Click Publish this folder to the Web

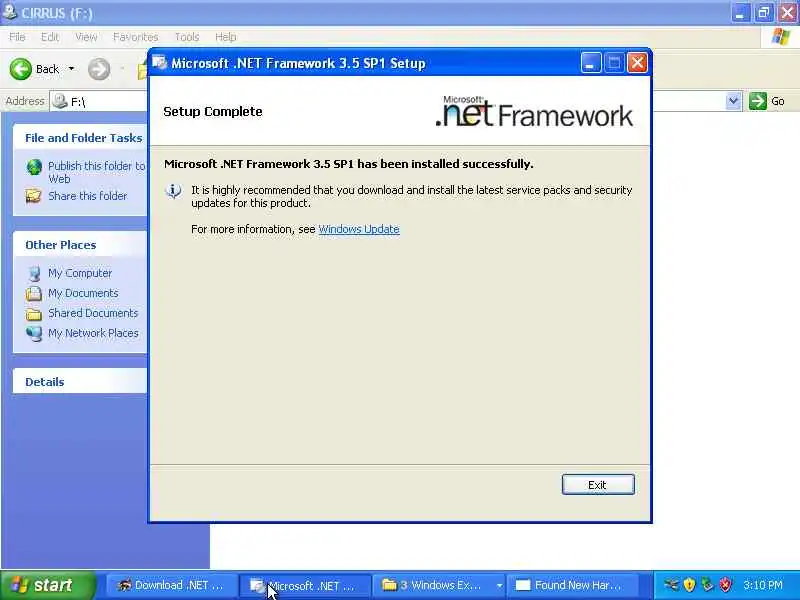(96, 172)
